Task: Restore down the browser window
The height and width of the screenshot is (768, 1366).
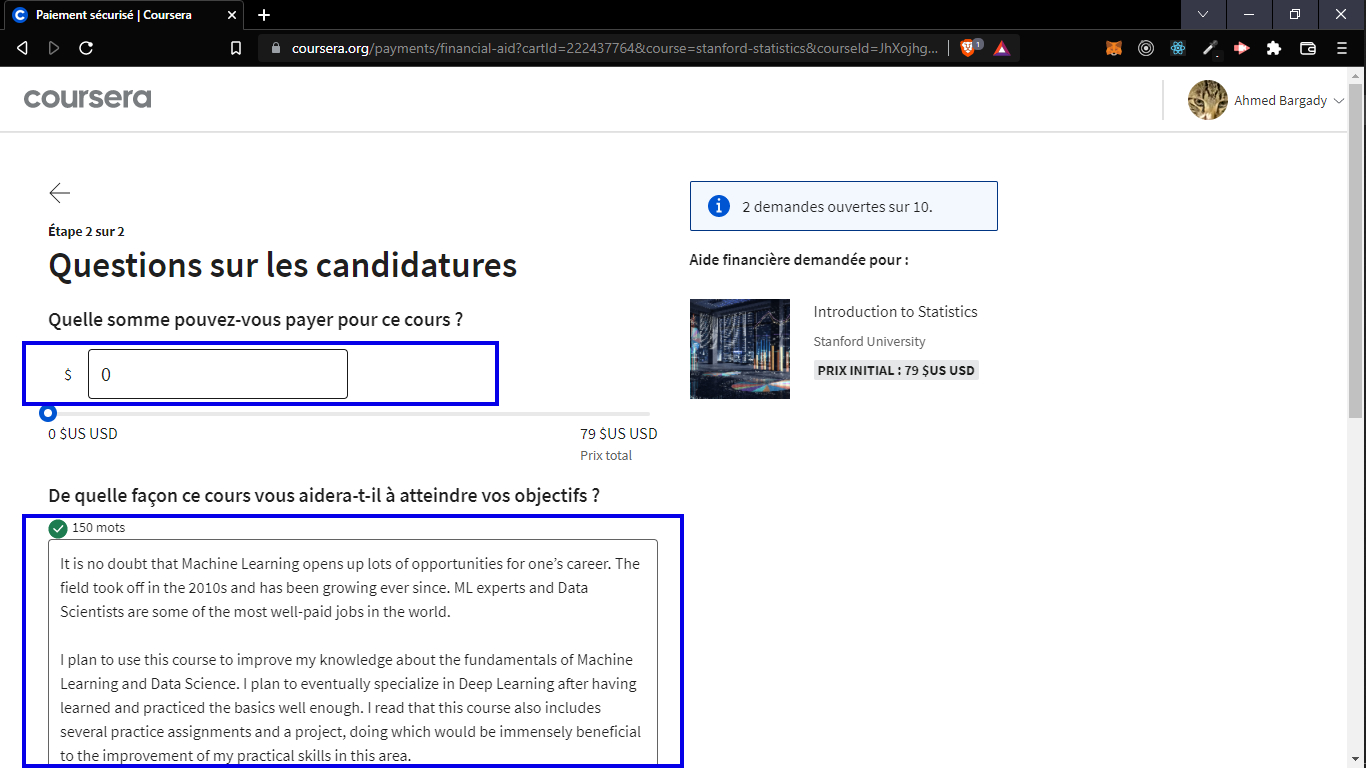Action: (1295, 14)
